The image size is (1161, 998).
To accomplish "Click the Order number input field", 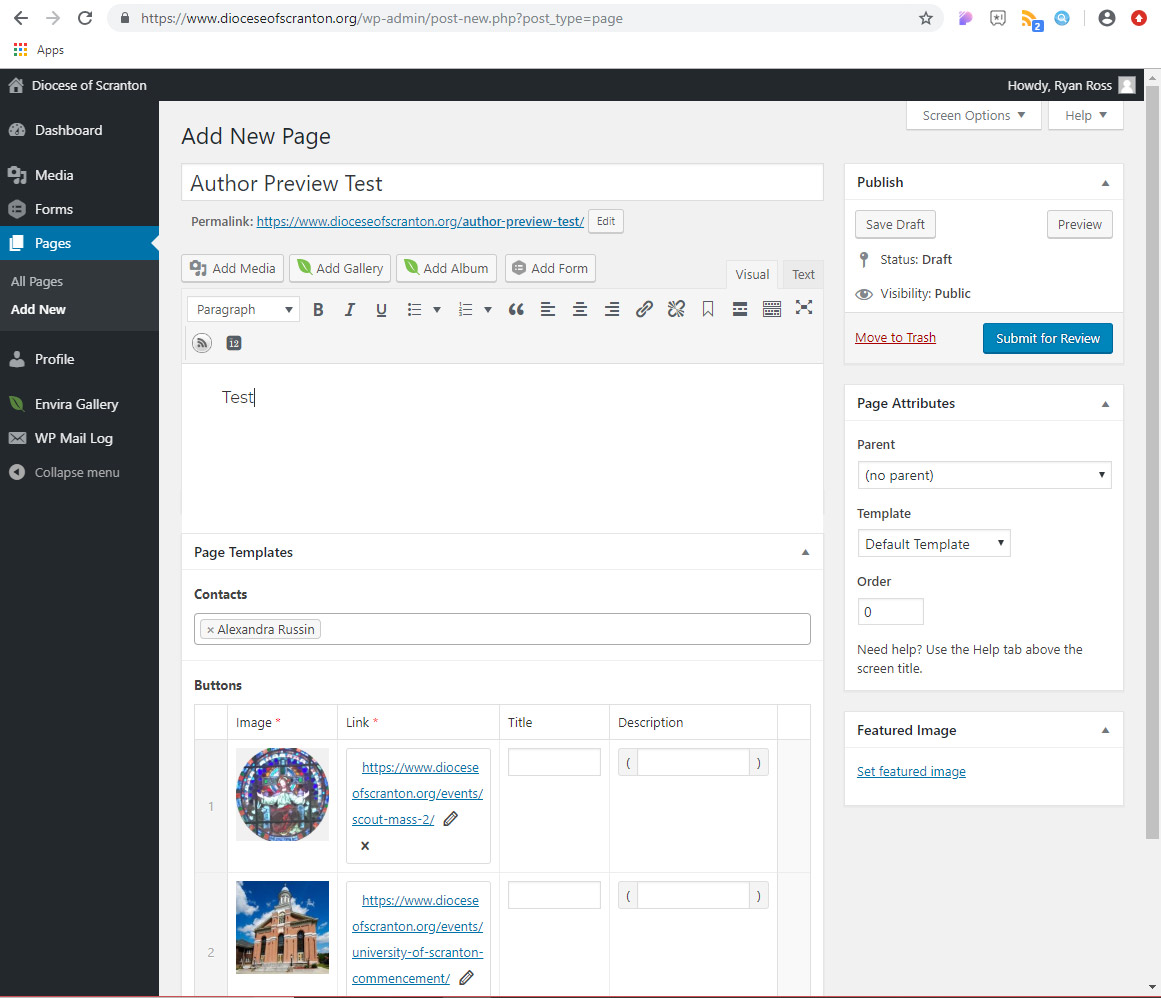I will pos(890,612).
